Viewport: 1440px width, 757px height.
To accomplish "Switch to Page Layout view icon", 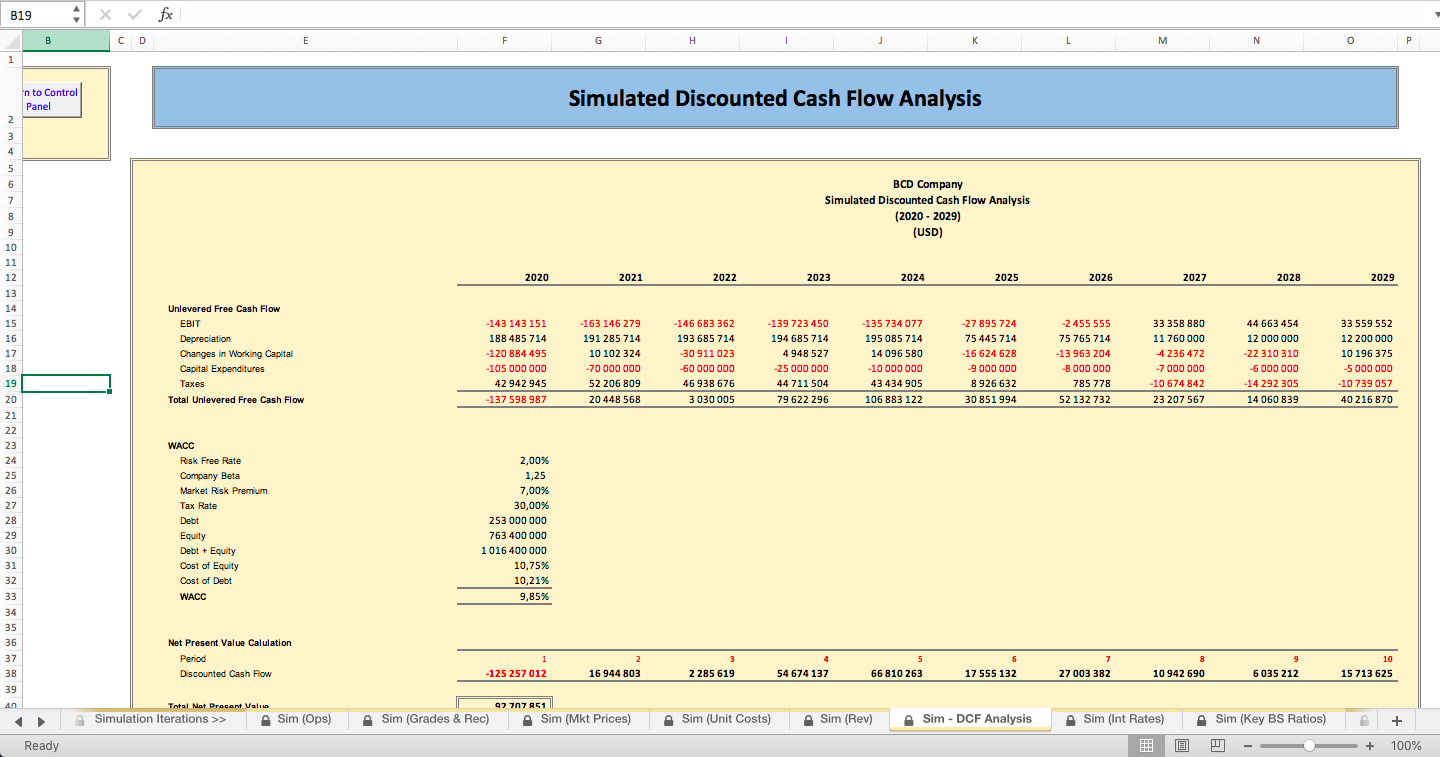I will 1182,746.
